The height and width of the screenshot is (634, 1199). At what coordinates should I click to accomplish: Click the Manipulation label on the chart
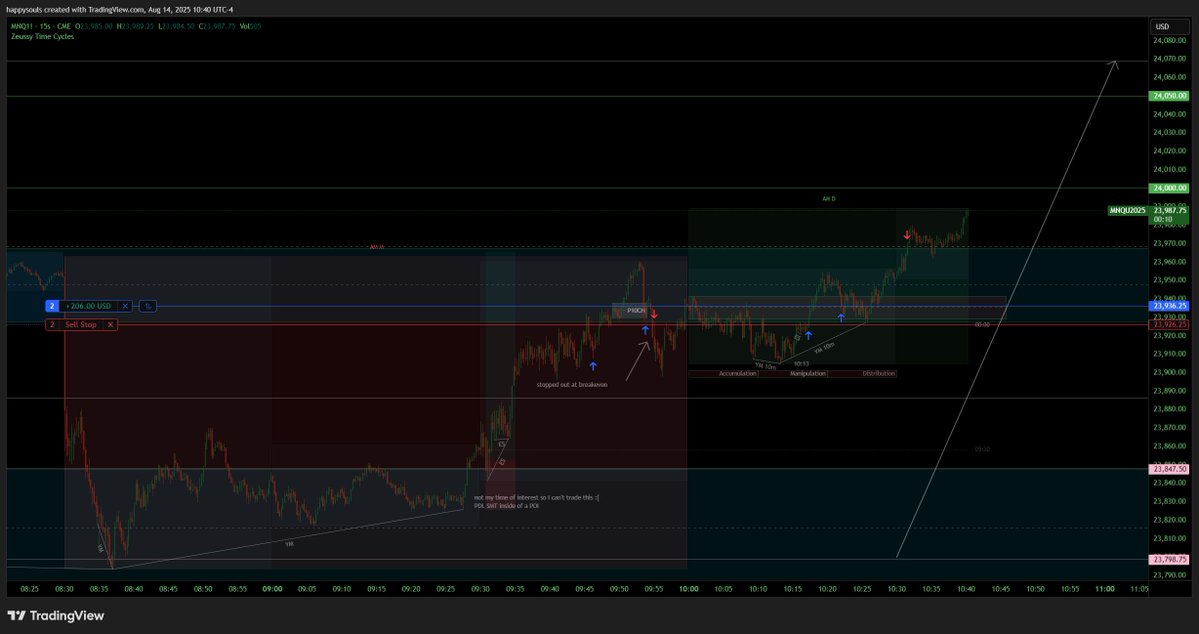[x=807, y=372]
